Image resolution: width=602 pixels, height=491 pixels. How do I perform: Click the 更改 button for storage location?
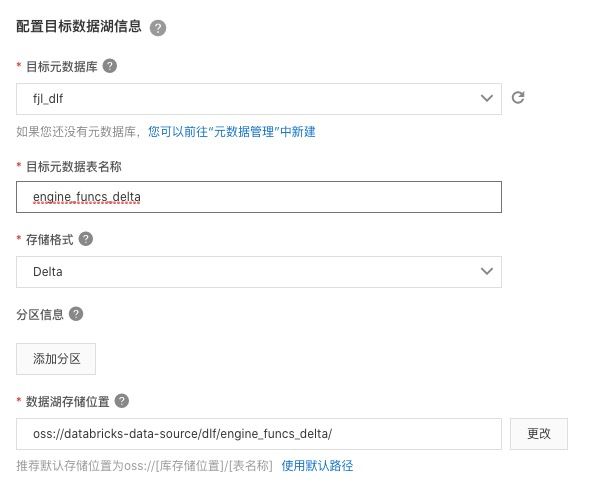coord(539,434)
